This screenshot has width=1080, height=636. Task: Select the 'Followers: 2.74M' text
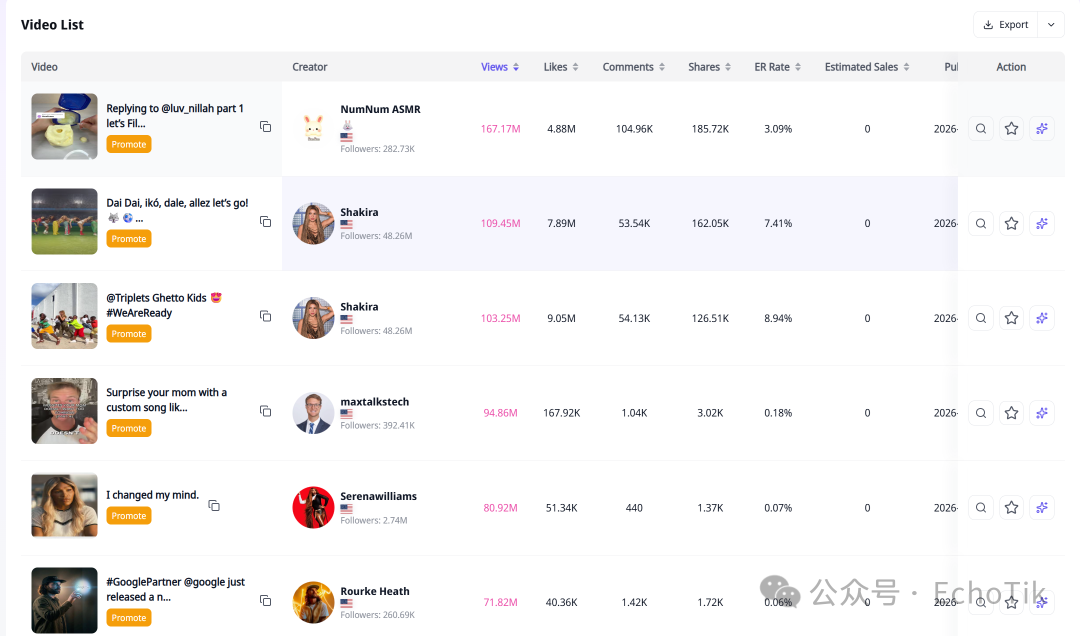pyautogui.click(x=374, y=520)
